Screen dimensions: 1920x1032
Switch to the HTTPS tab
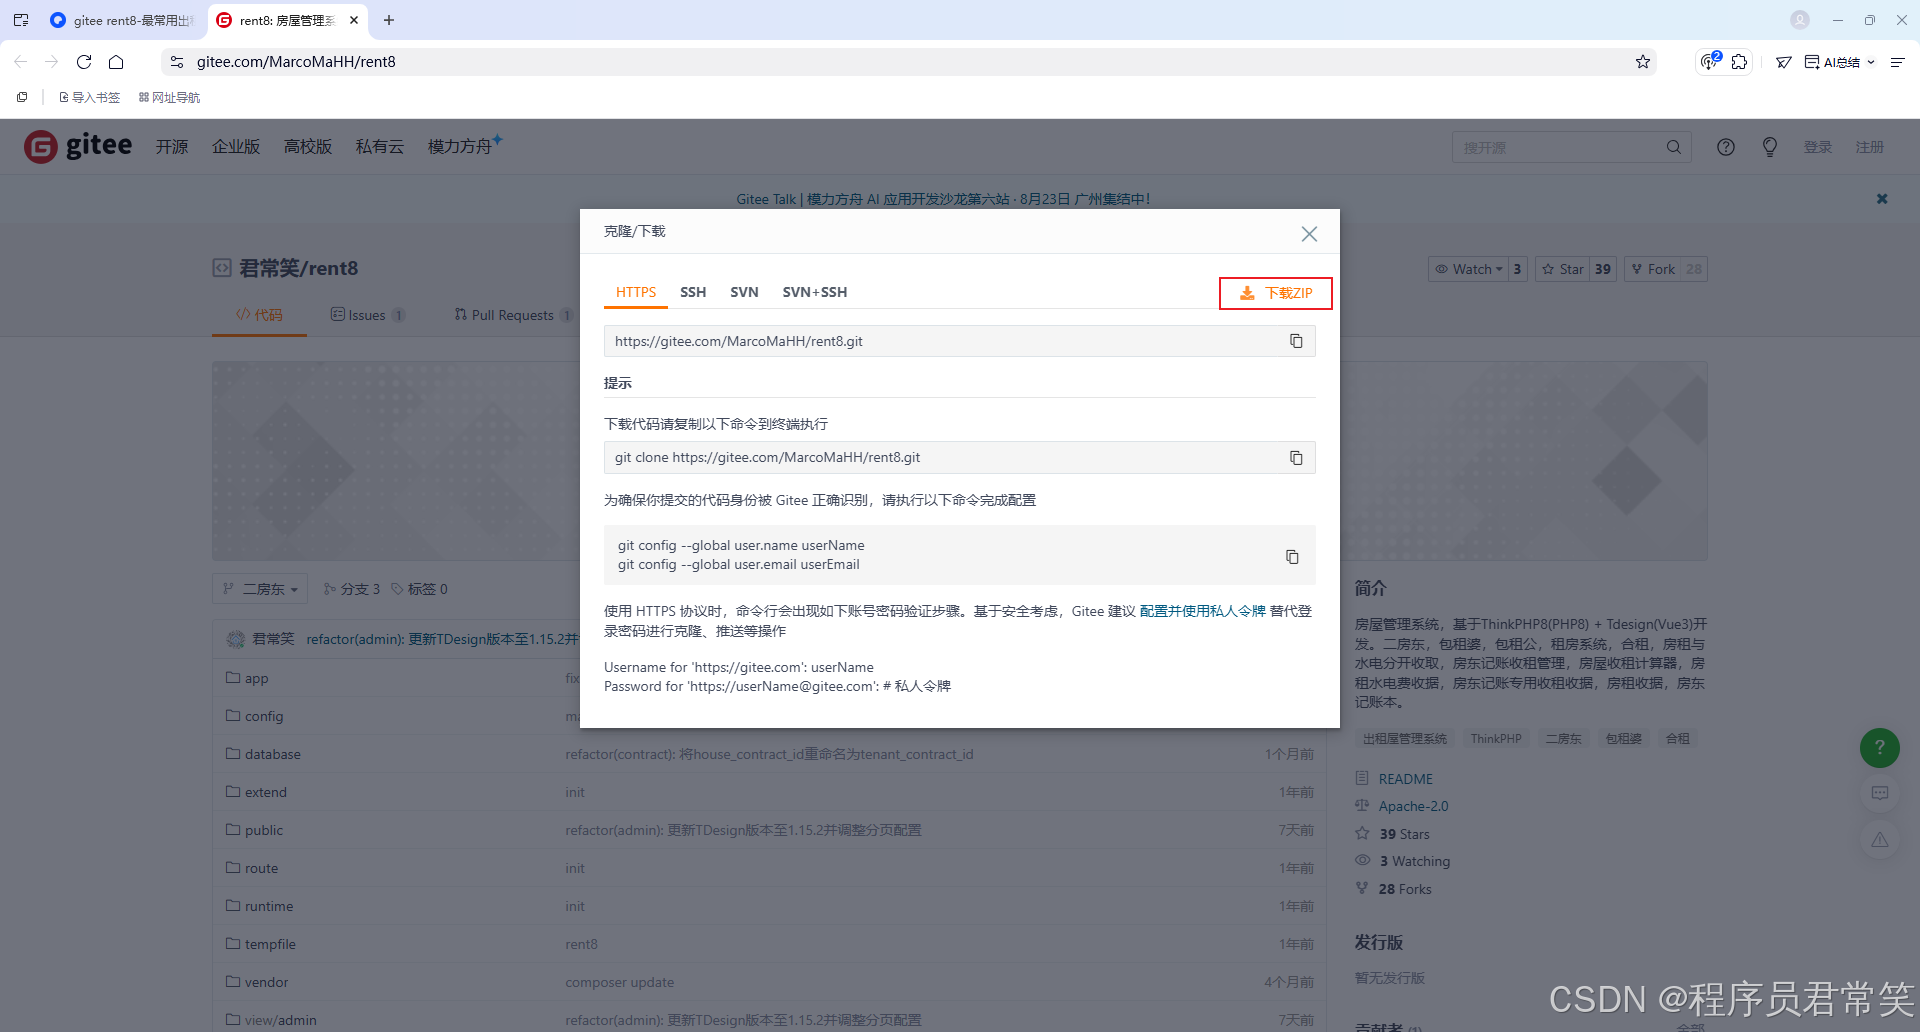click(x=636, y=292)
